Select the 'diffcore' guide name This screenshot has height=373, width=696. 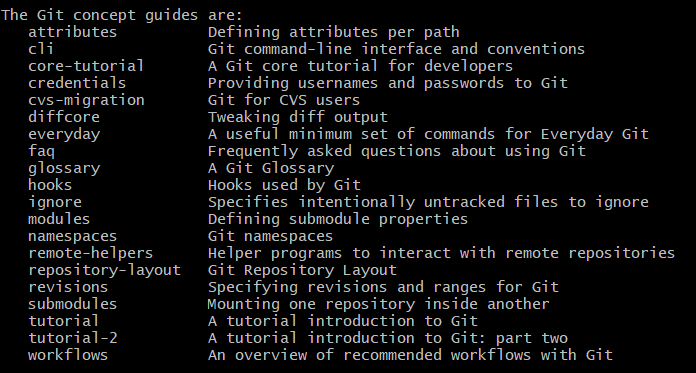64,117
